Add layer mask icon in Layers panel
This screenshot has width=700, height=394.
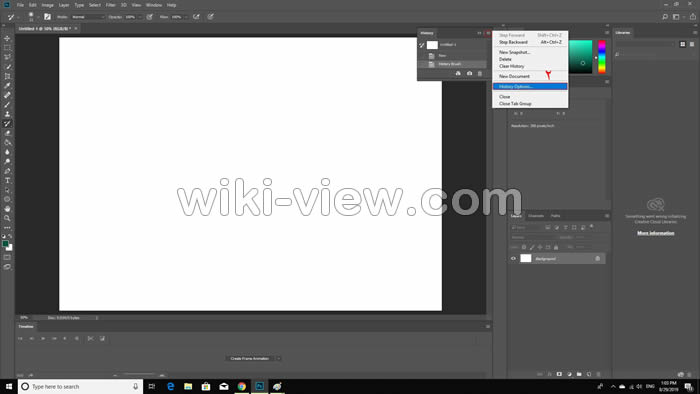coord(559,374)
